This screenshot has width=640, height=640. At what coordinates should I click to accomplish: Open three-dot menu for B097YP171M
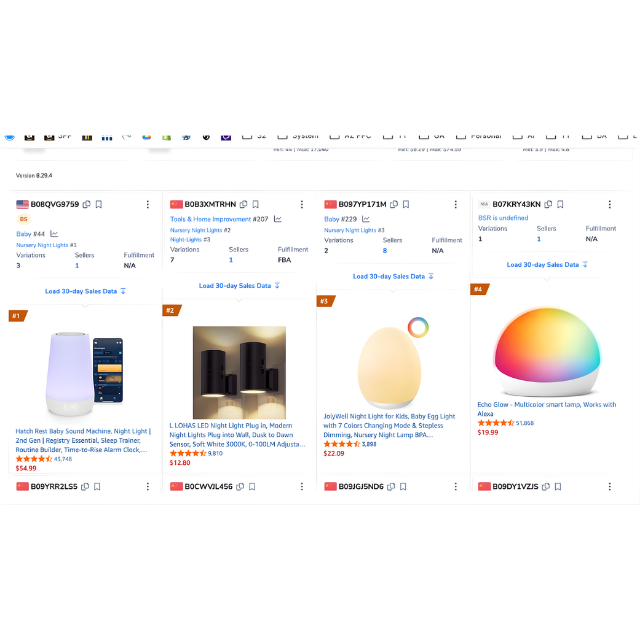[456, 204]
